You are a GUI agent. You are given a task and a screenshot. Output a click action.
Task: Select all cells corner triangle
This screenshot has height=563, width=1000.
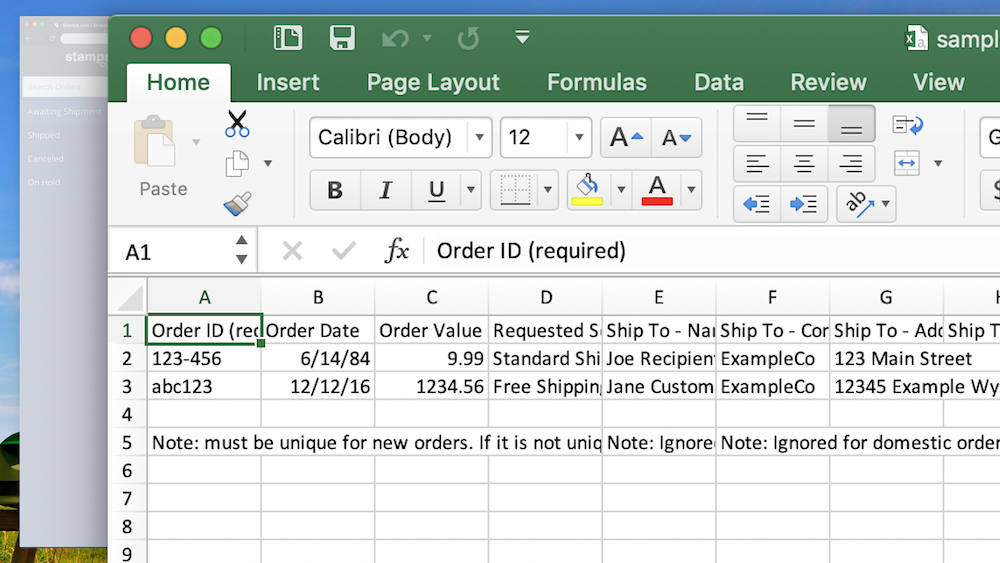(128, 297)
